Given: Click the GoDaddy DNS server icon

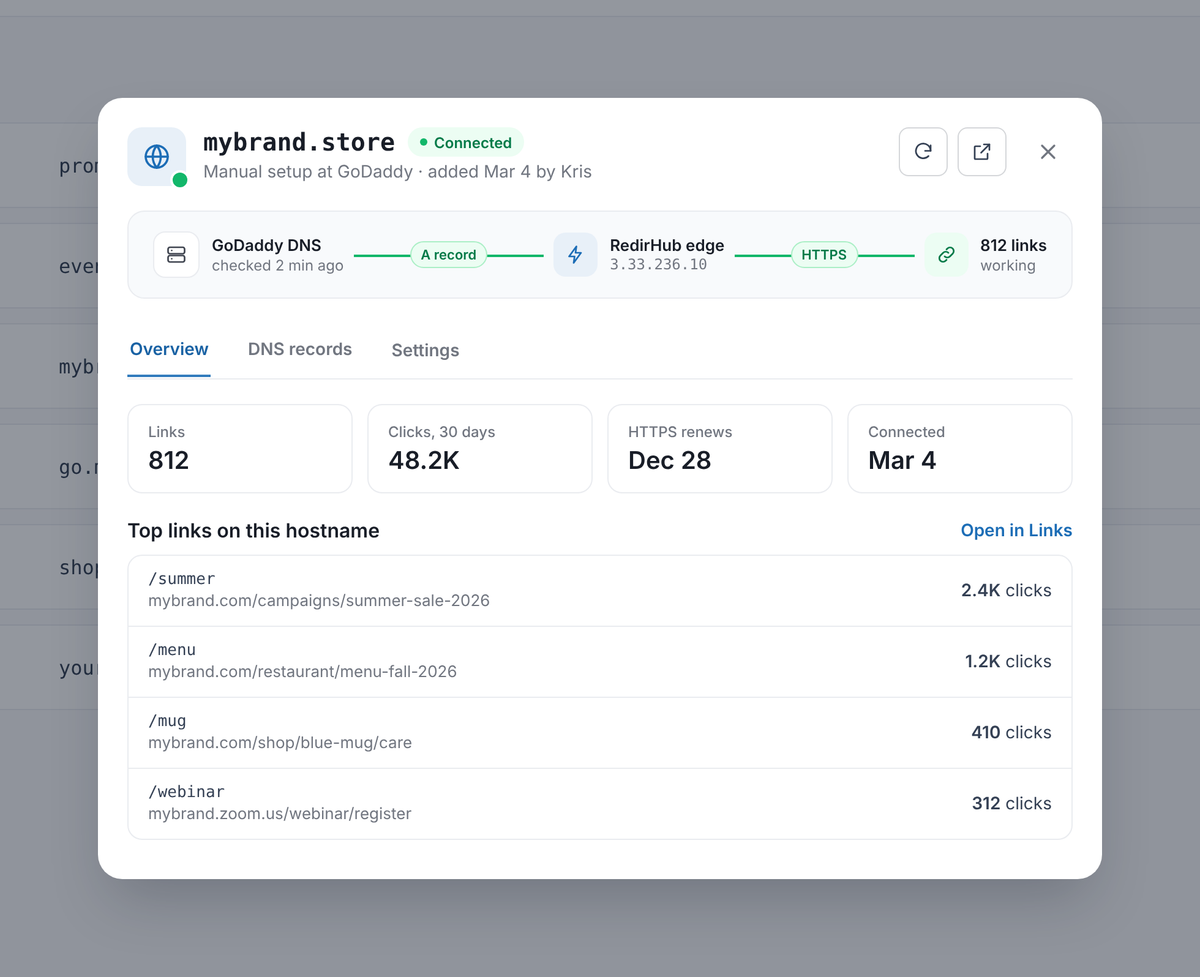Looking at the screenshot, I should [176, 255].
